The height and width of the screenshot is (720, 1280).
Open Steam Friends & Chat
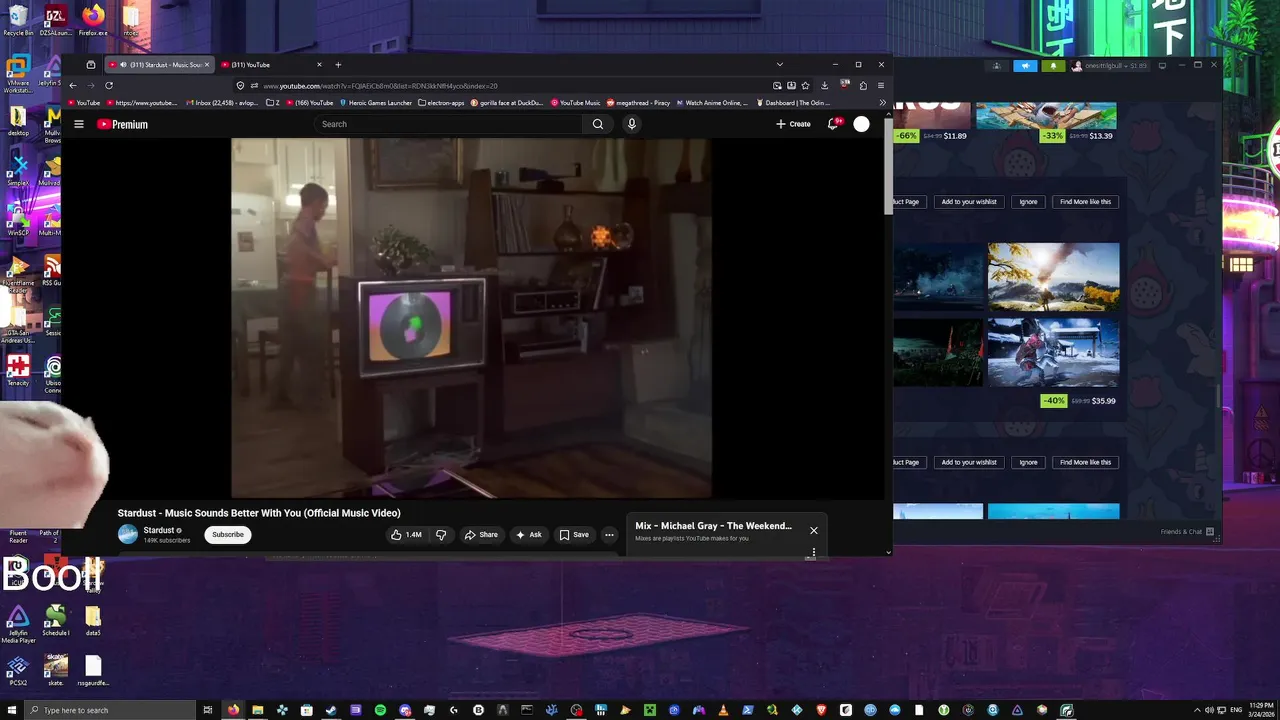click(x=1187, y=532)
